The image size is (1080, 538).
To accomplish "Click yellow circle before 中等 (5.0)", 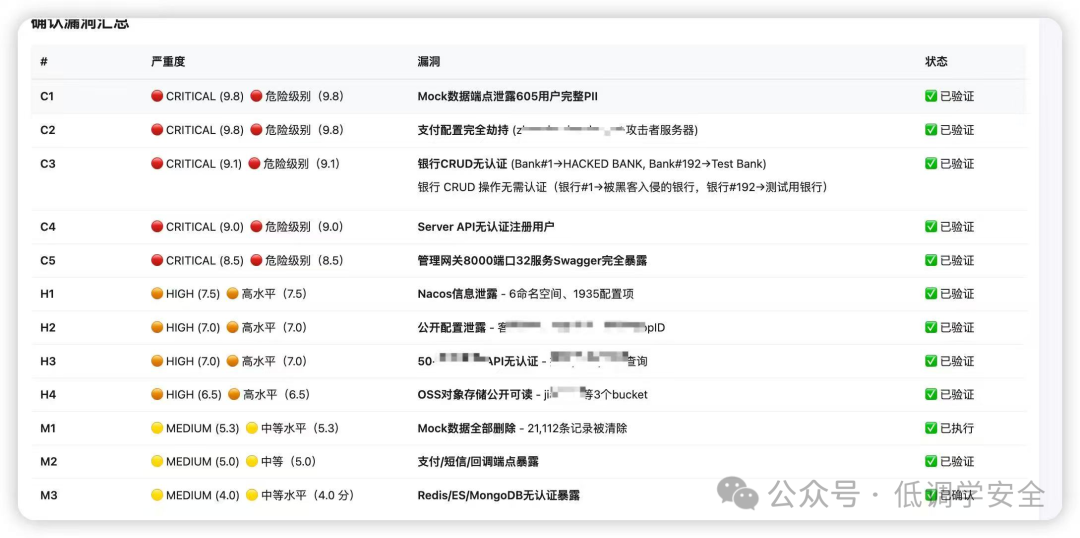I will coord(252,462).
